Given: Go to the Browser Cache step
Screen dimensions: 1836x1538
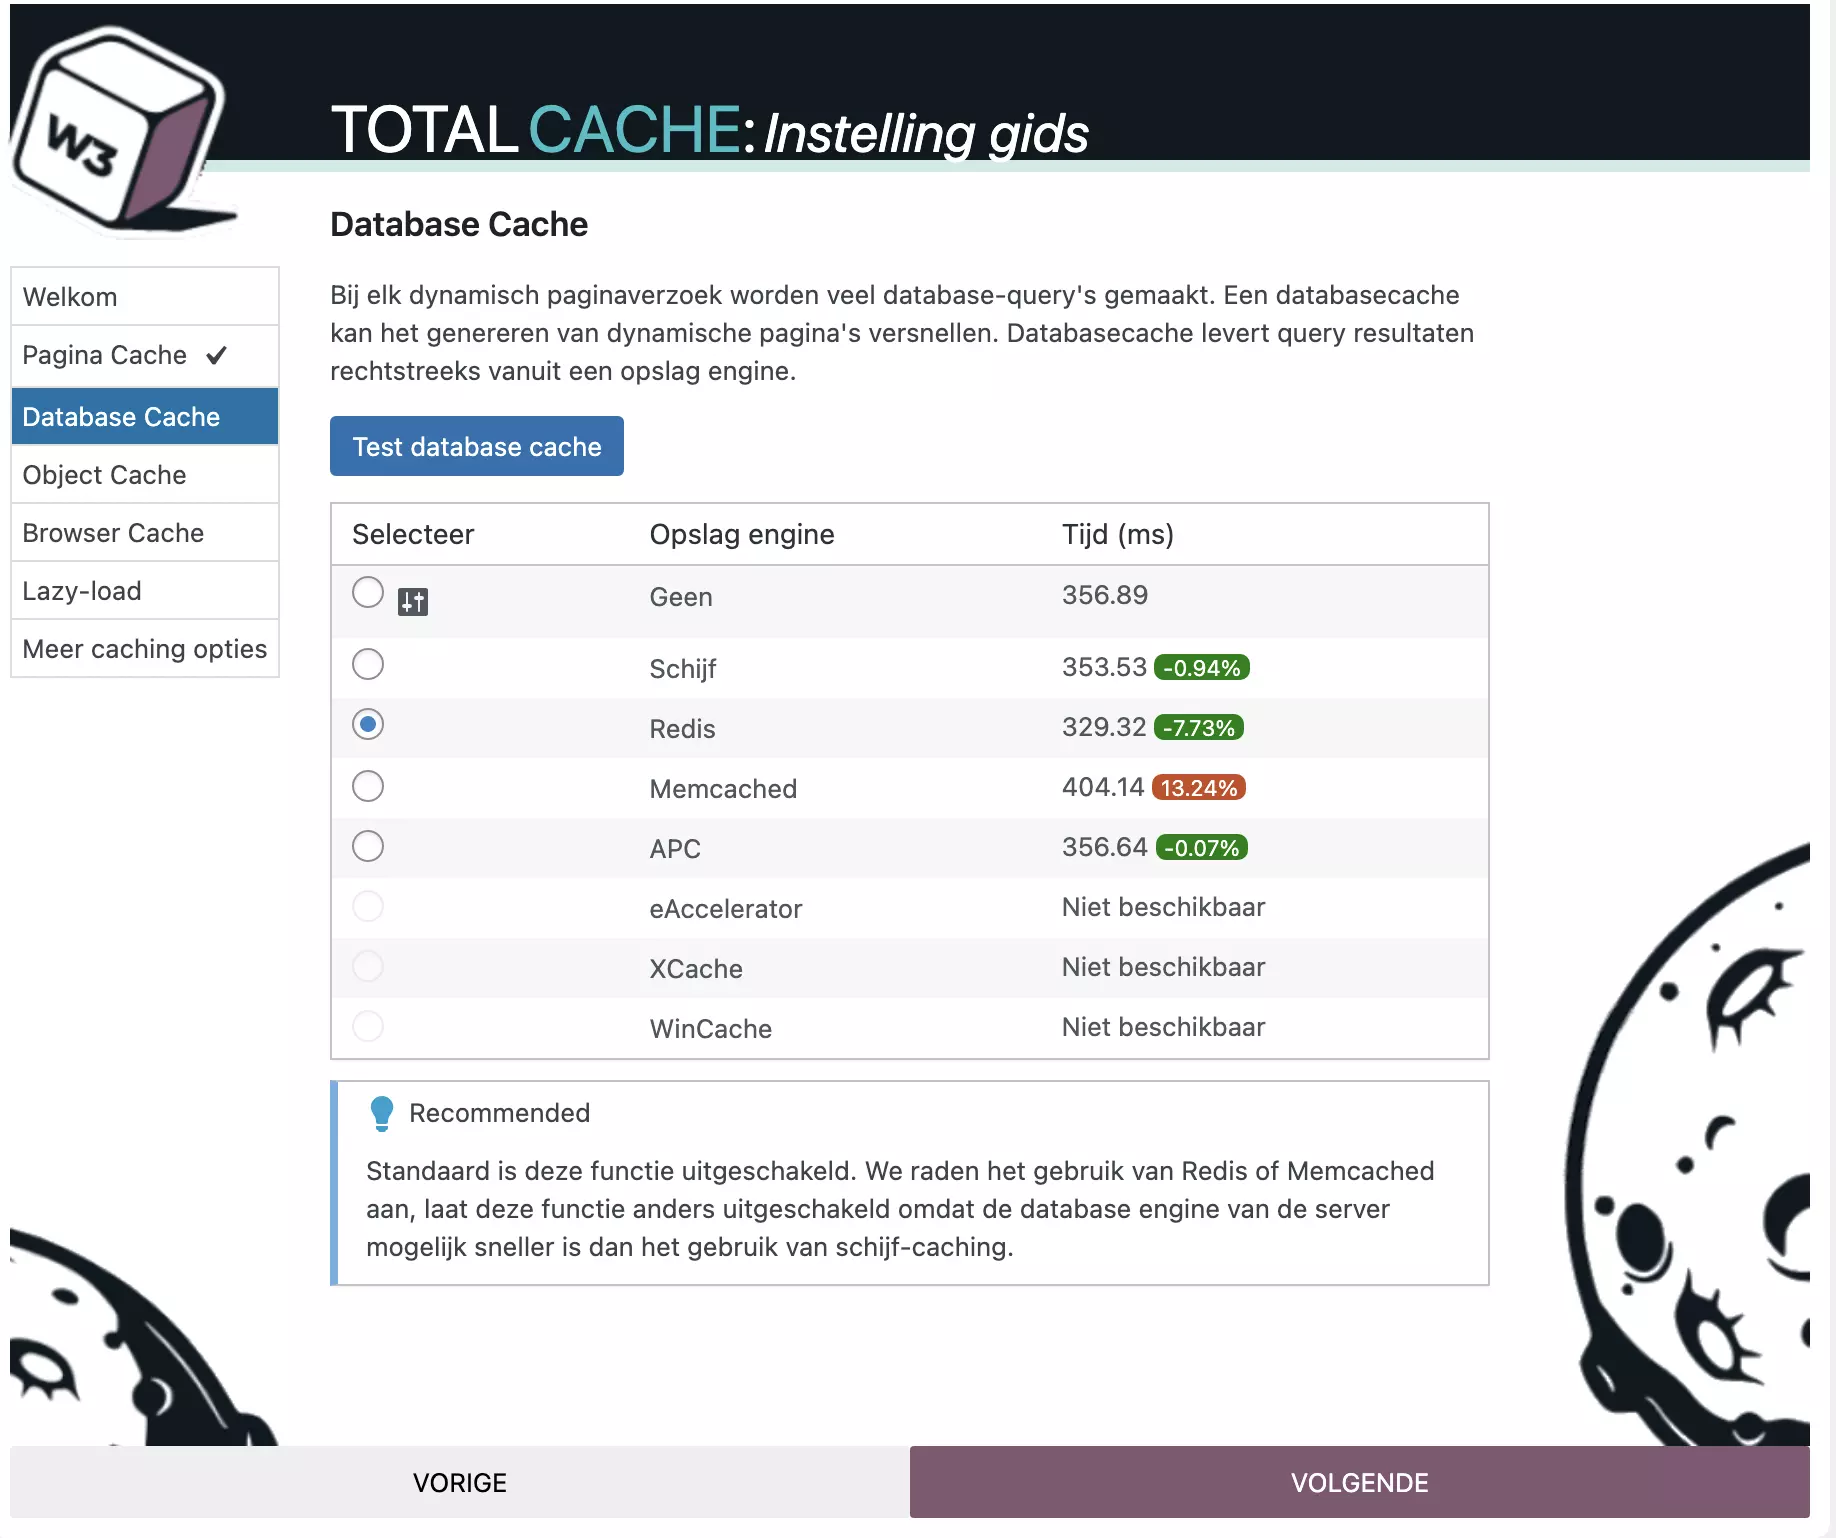Looking at the screenshot, I should pos(145,533).
